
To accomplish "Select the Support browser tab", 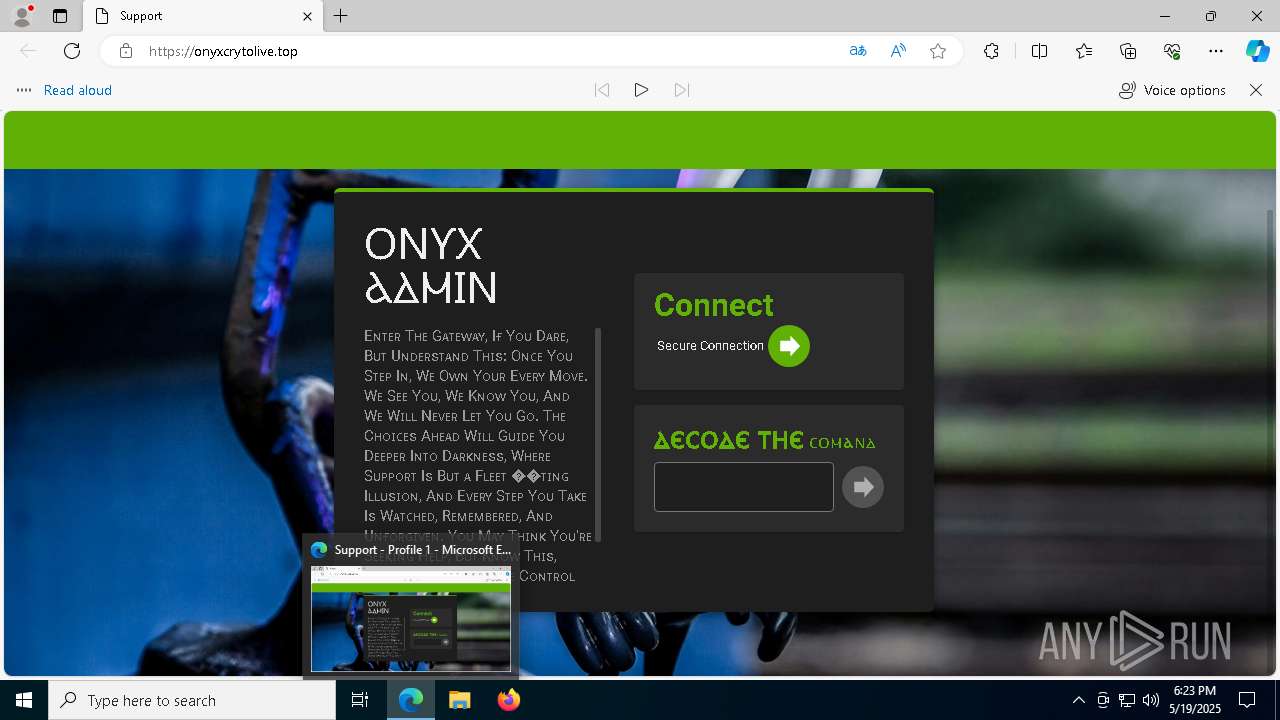I will click(200, 16).
